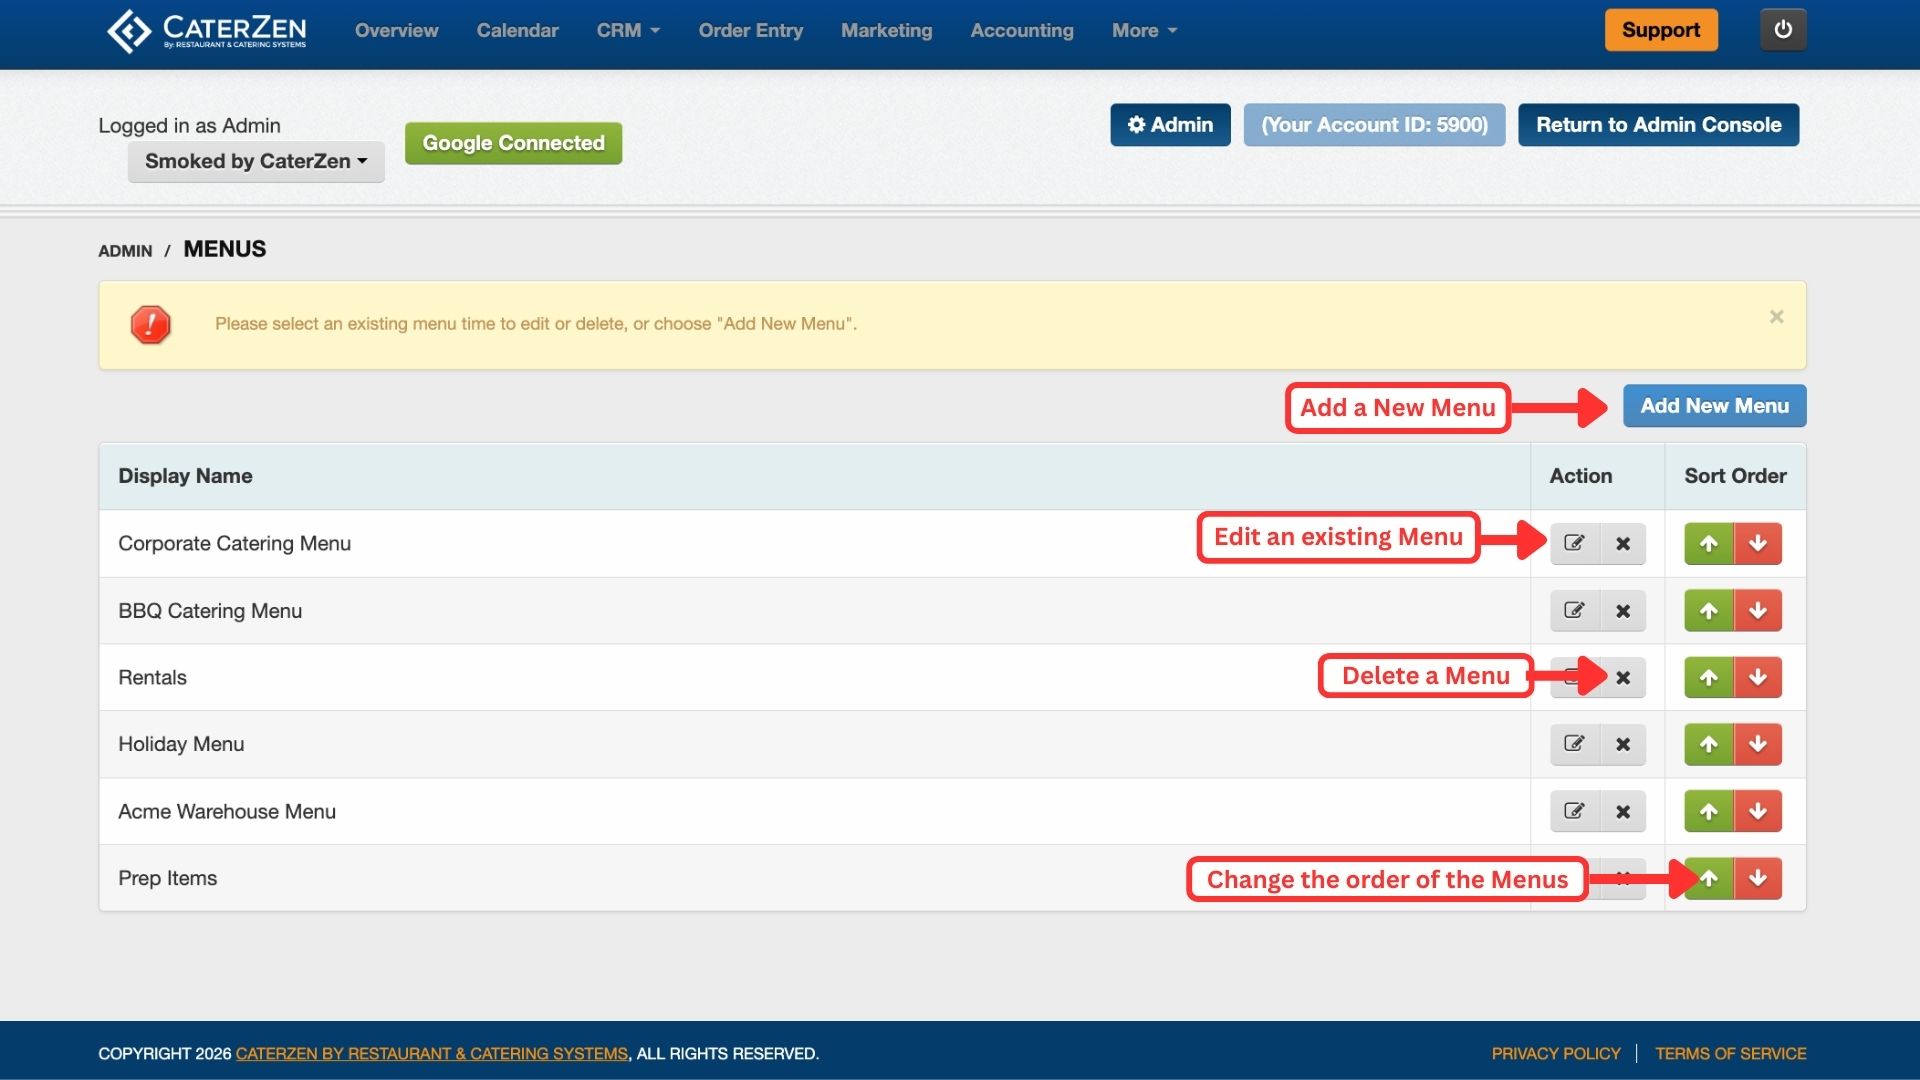Go to the Calendar tab
The height and width of the screenshot is (1080, 1920).
pos(517,30)
